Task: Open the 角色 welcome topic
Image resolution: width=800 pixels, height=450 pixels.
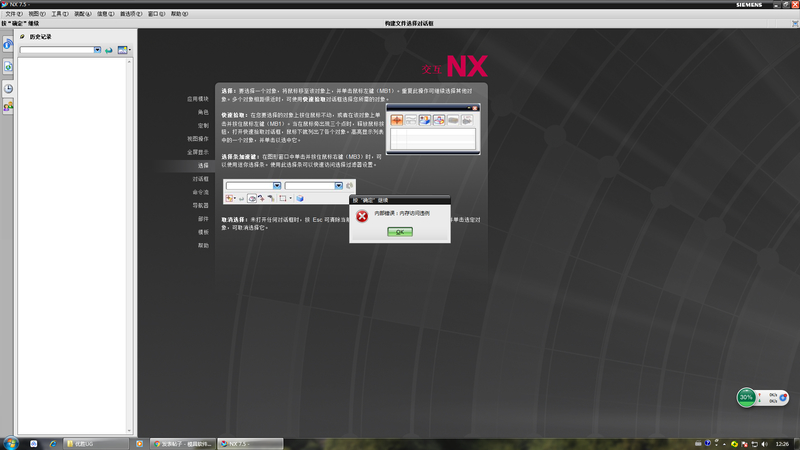Action: coord(203,112)
